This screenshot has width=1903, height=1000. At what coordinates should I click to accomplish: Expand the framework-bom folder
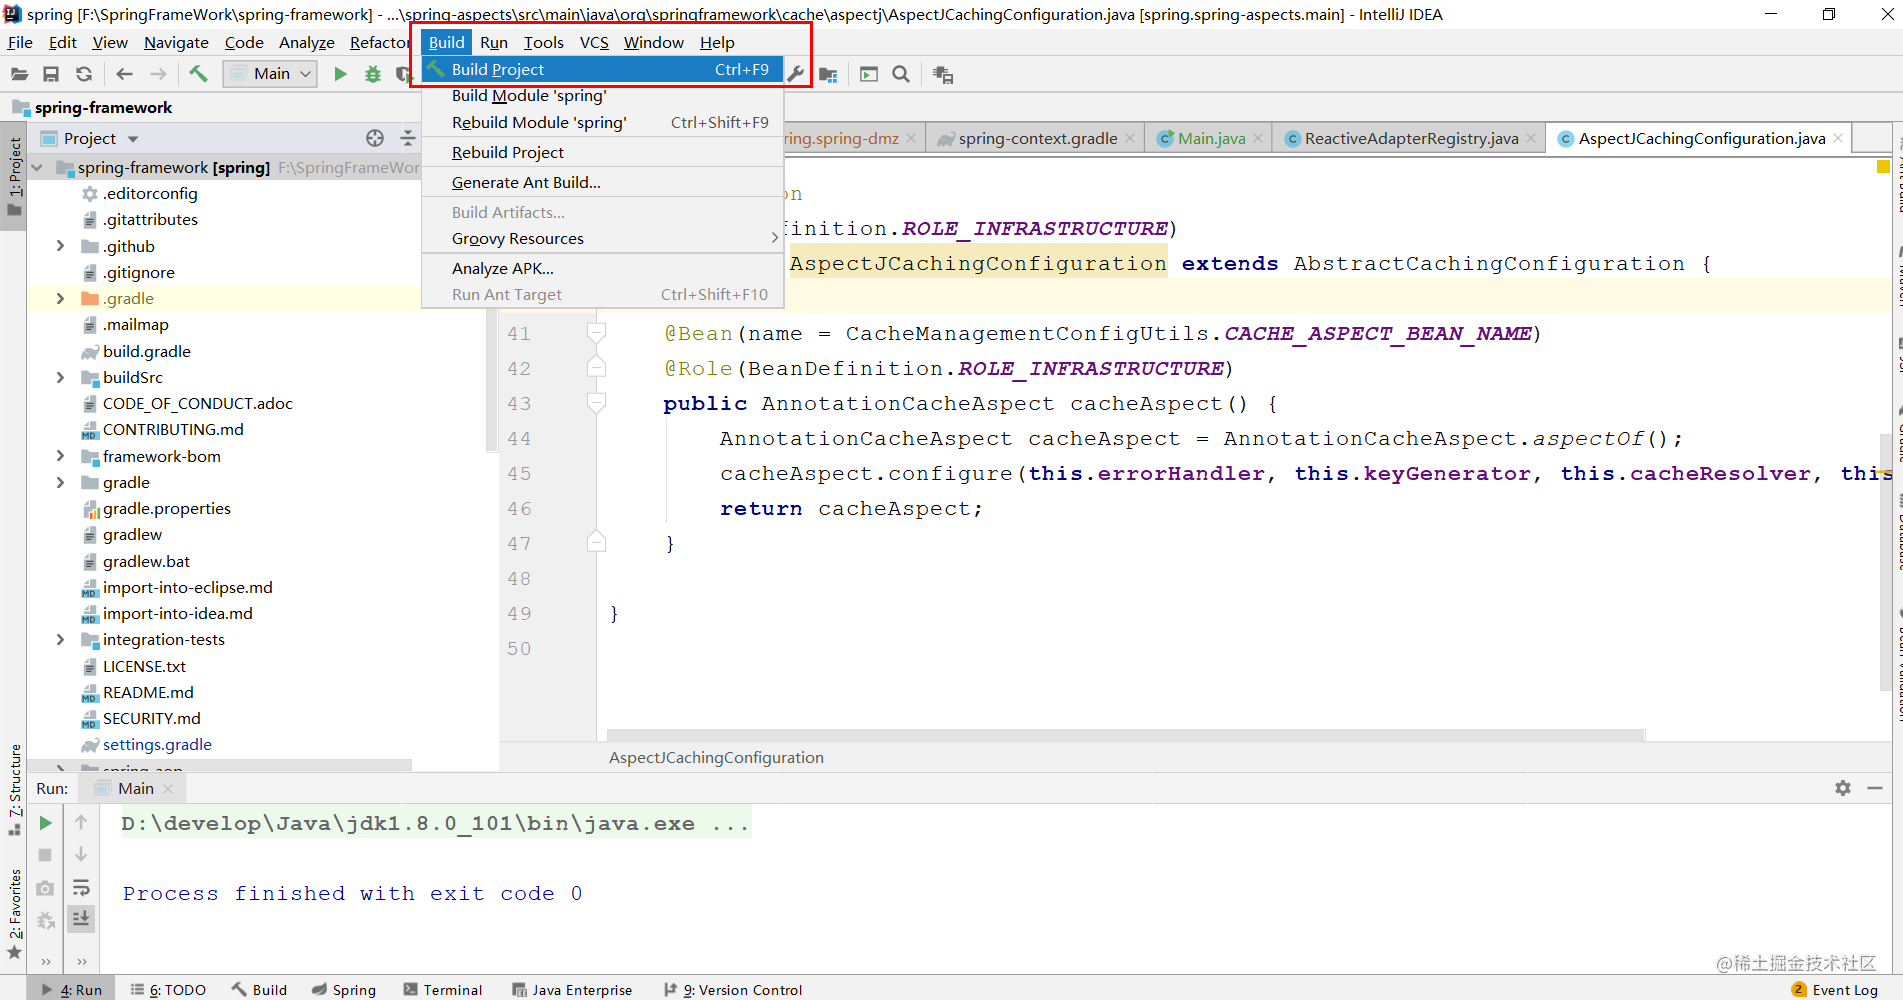pos(61,456)
